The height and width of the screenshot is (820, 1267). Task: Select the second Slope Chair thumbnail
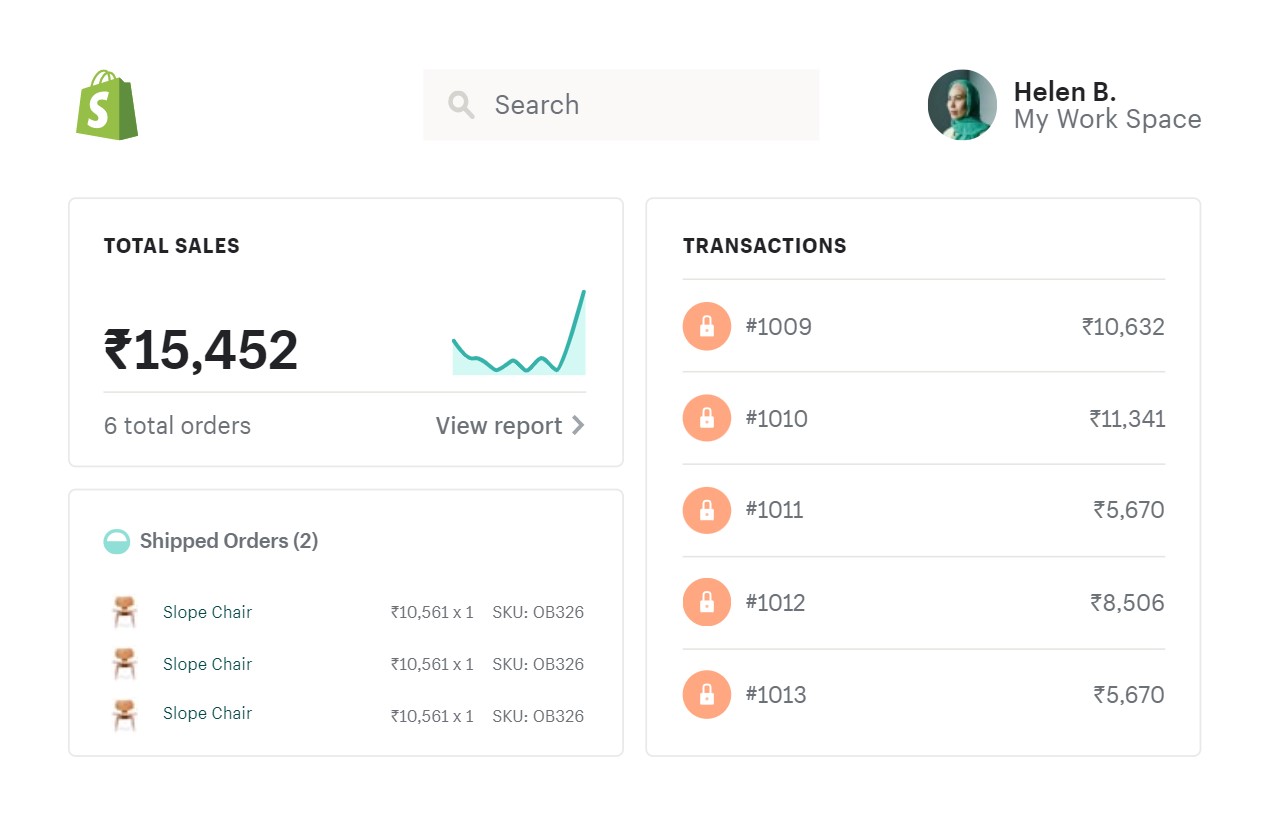point(124,664)
